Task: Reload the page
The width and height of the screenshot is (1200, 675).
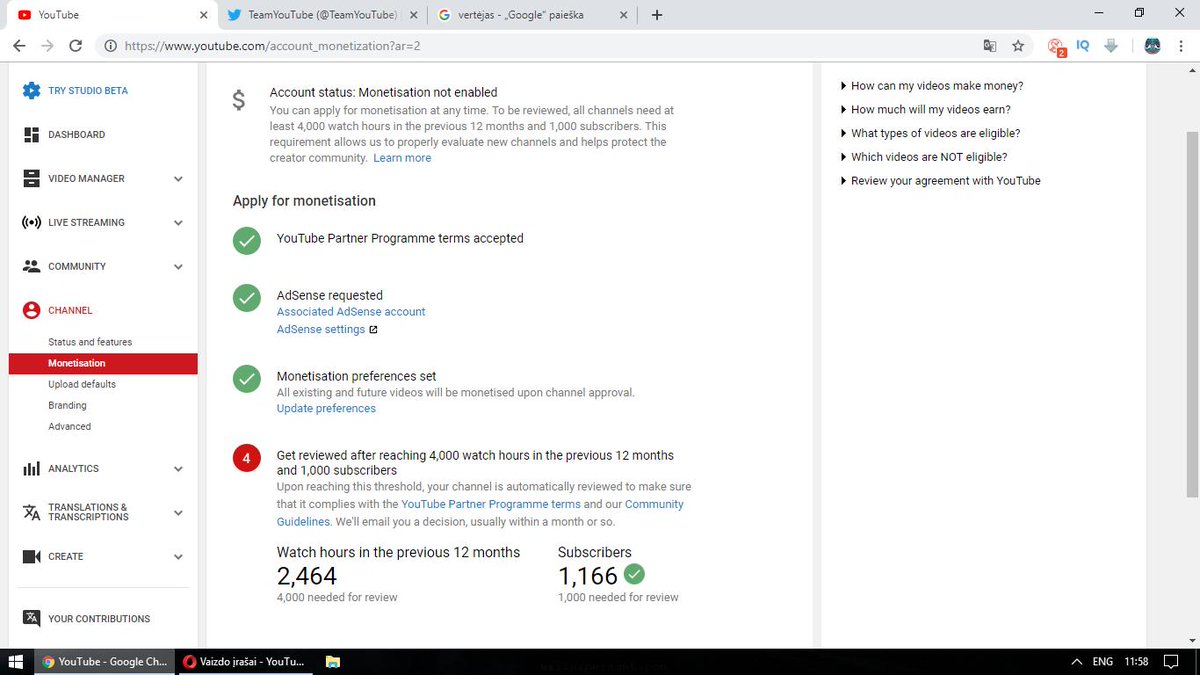Action: 75,46
